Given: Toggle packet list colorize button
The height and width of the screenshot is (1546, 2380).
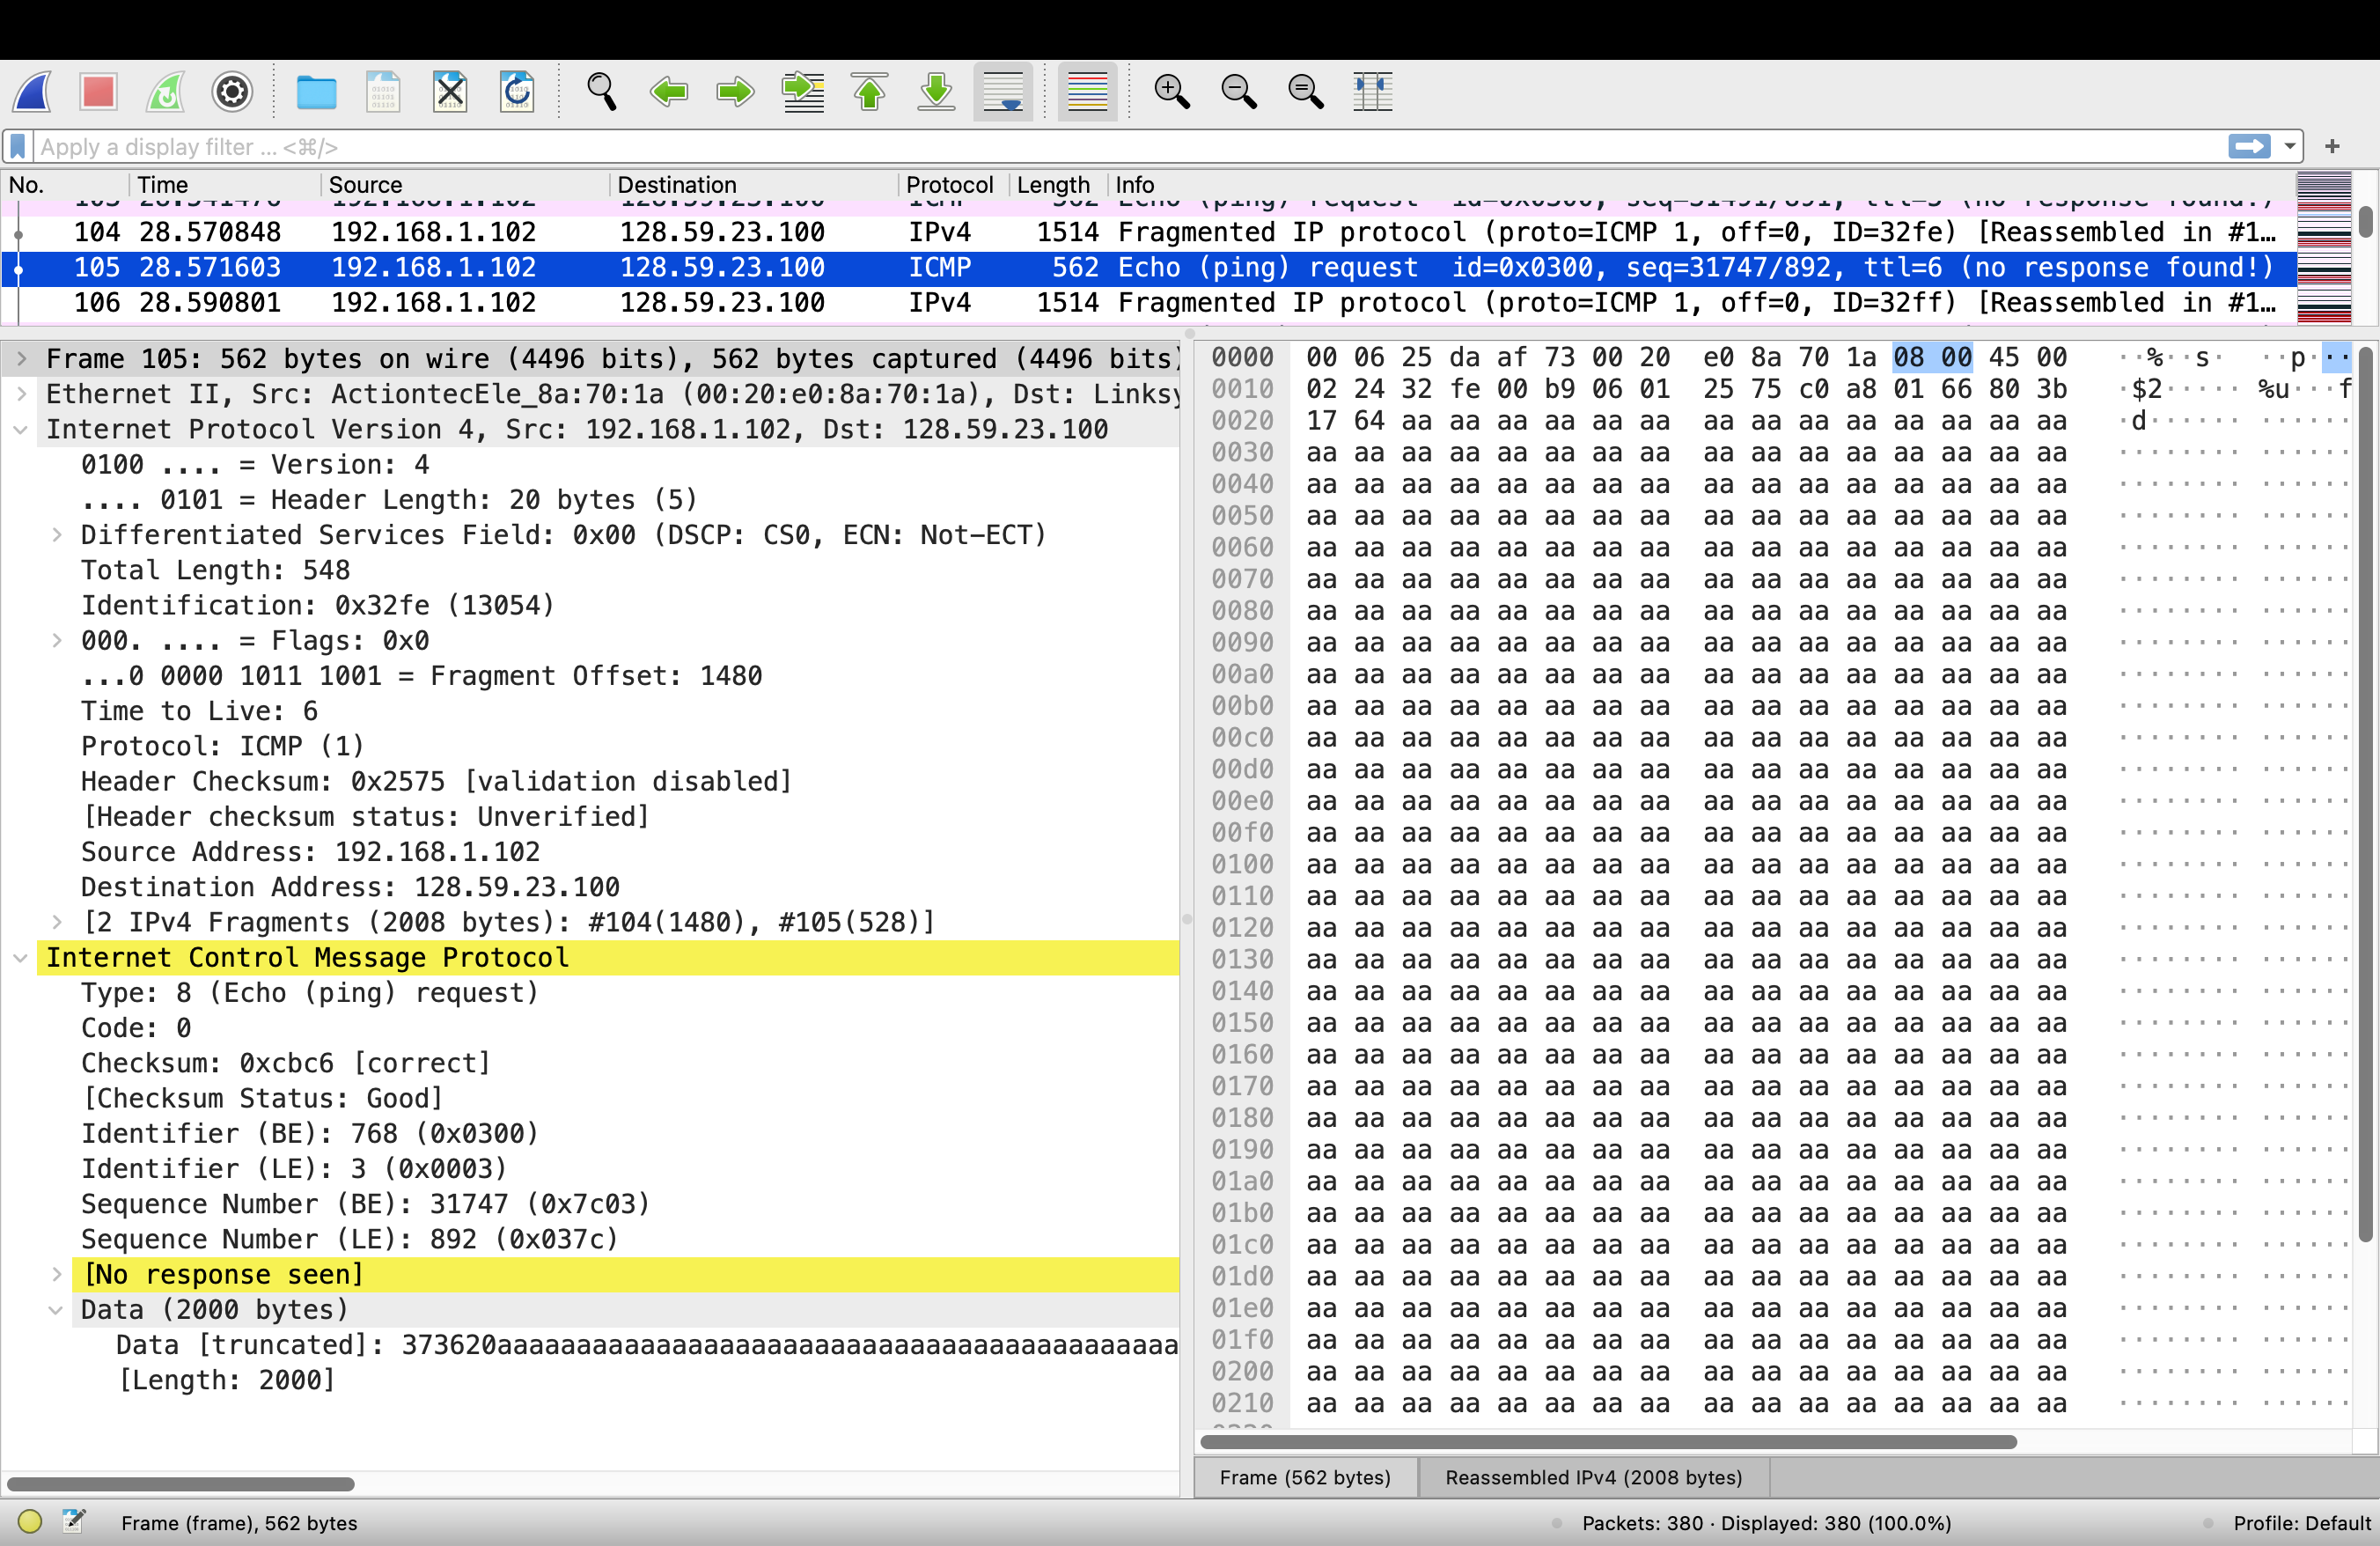Looking at the screenshot, I should pos(1087,92).
